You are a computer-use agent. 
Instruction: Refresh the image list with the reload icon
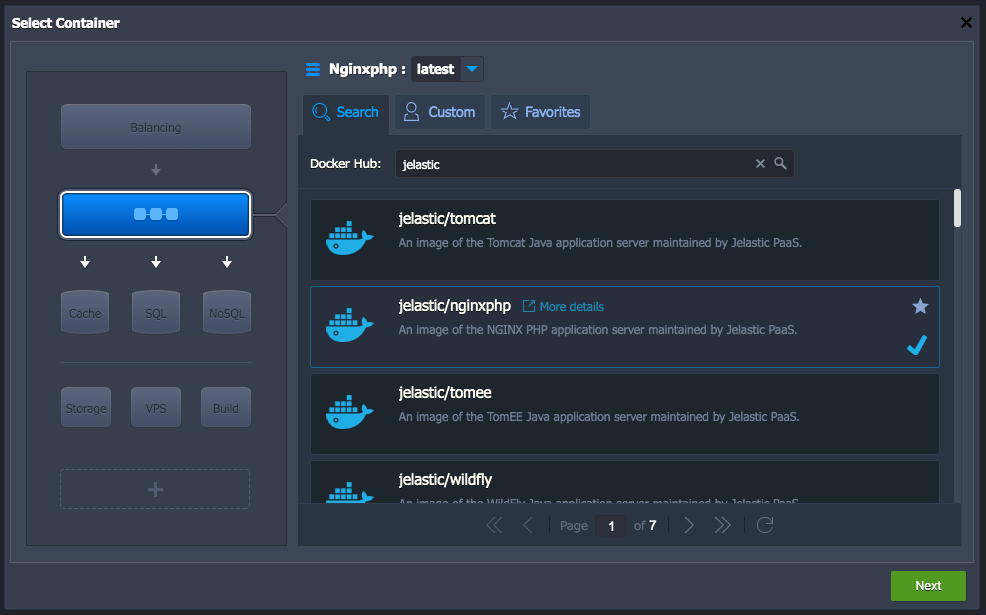[764, 524]
